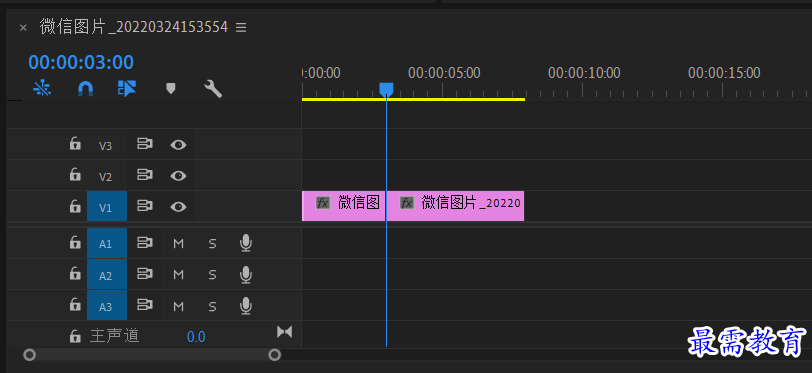
Task: Enable voice-over record on A1
Action: 246,243
